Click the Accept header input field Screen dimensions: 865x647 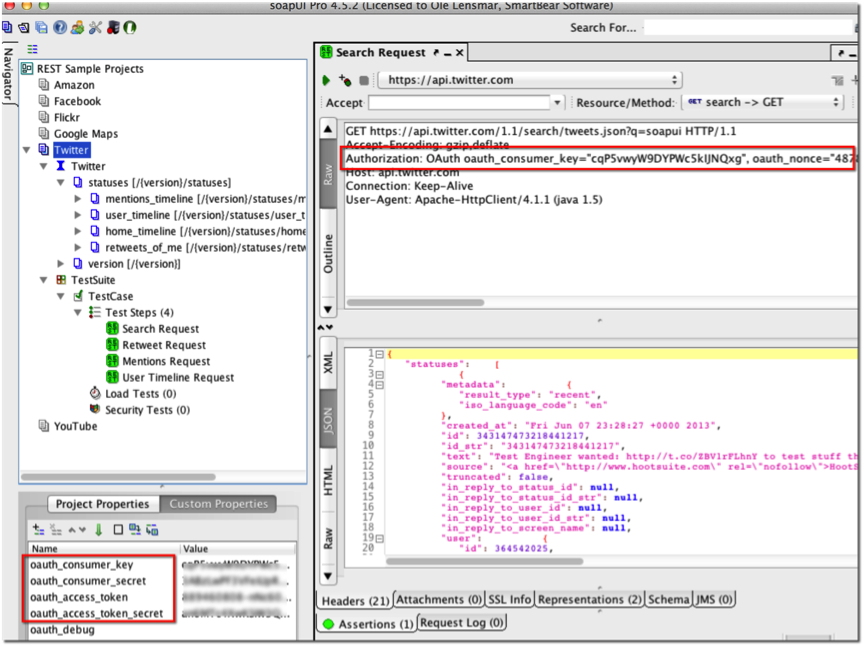[460, 103]
